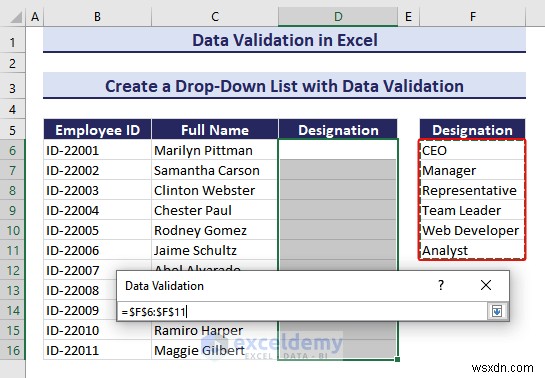The image size is (545, 378).
Task: Click the Select All corner triangle
Action: click(x=16, y=17)
